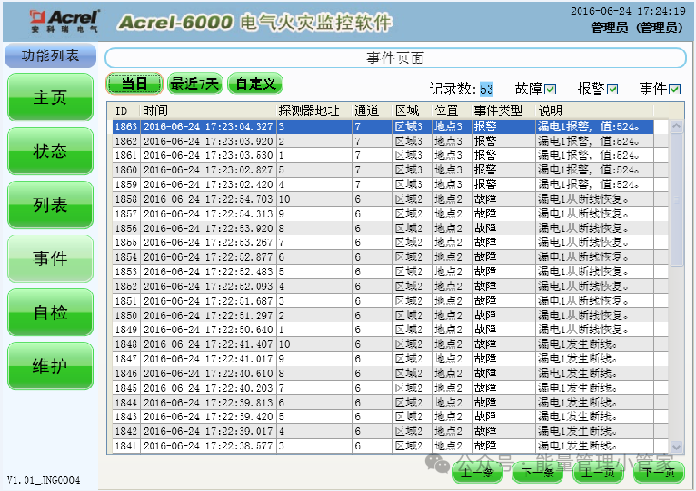Click the 时间 column header
The image size is (696, 491).
tap(208, 111)
